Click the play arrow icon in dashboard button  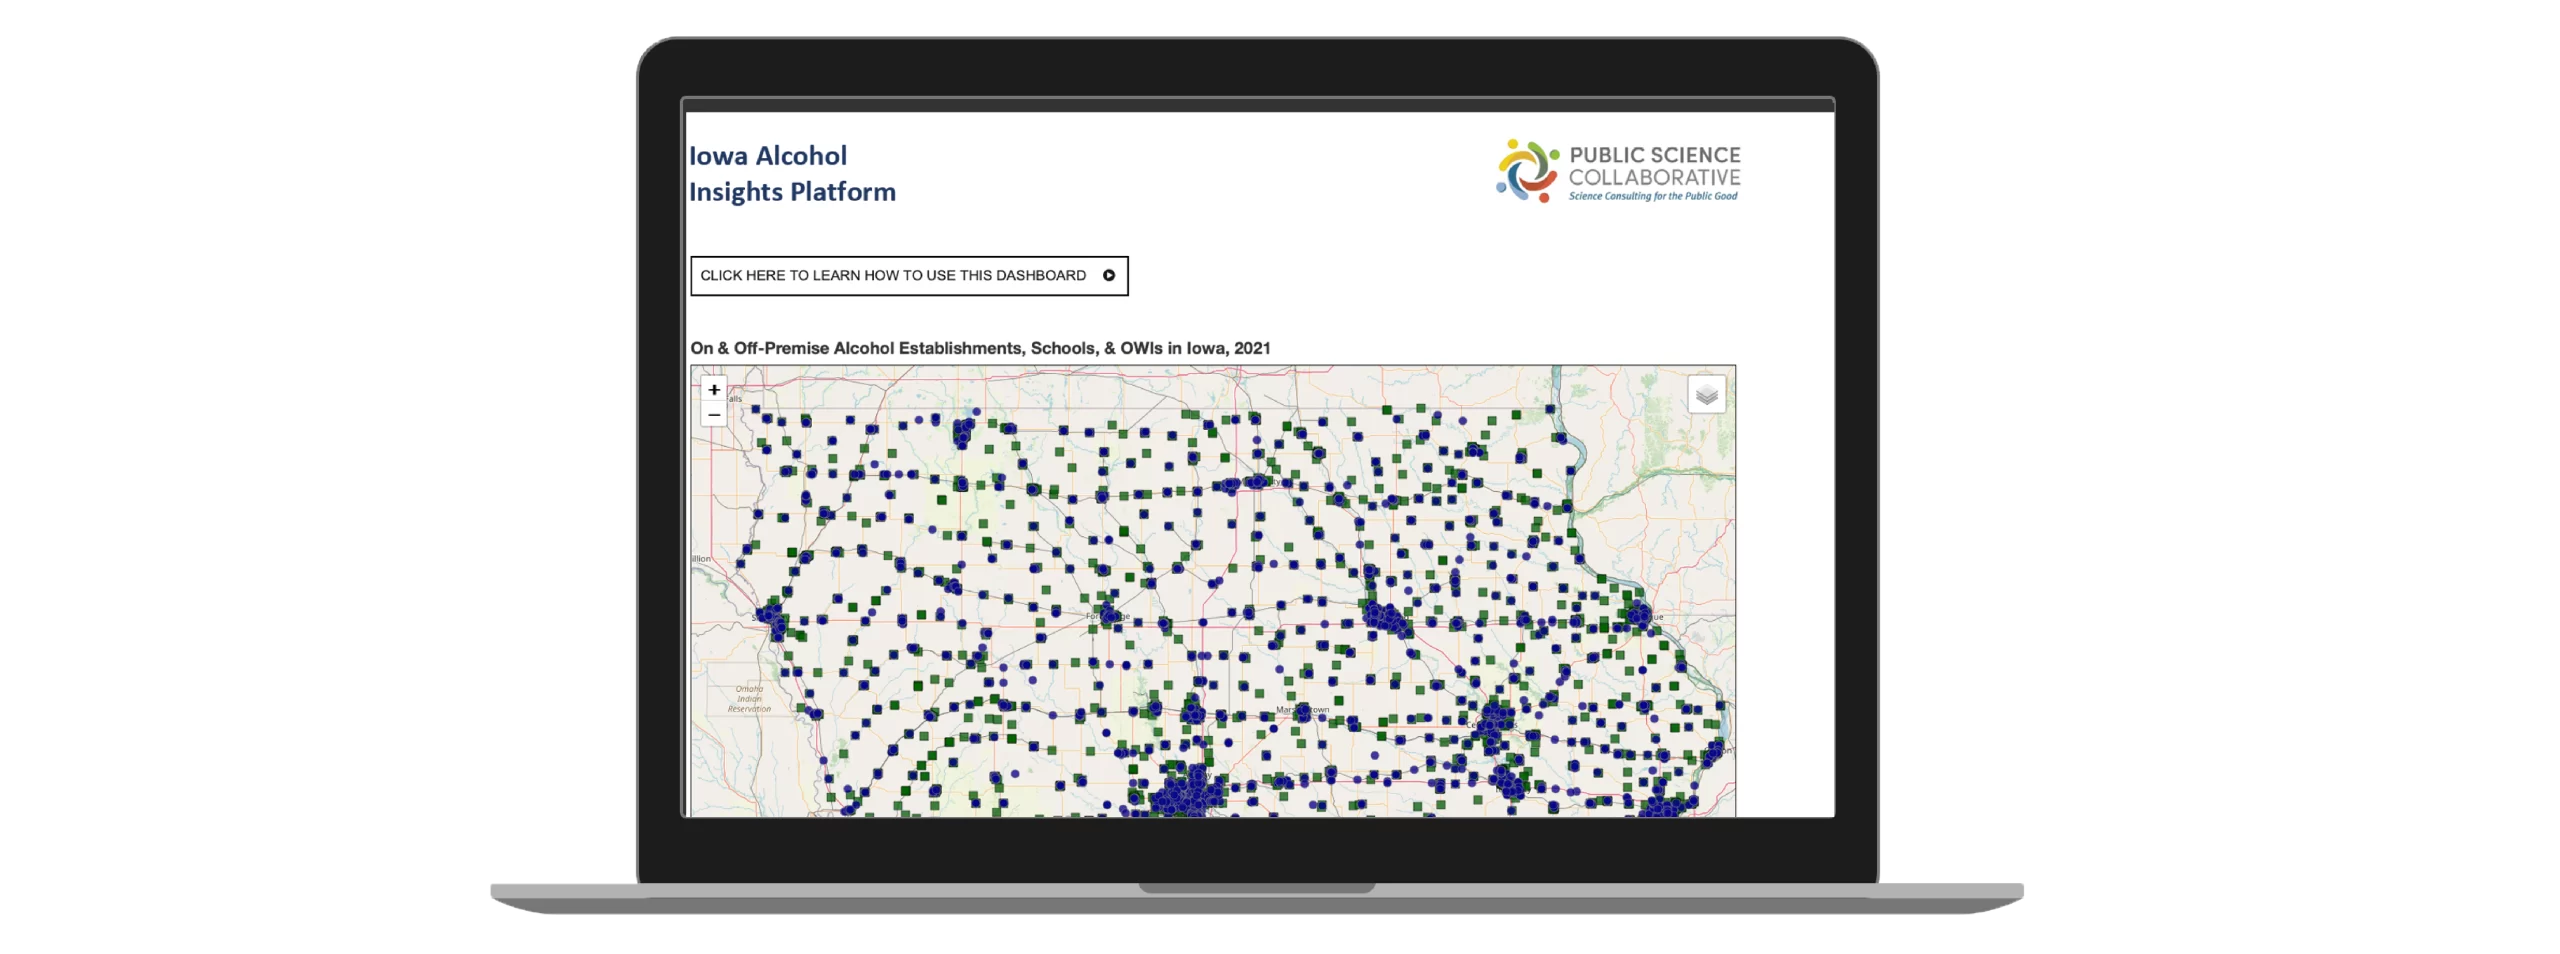point(1108,276)
